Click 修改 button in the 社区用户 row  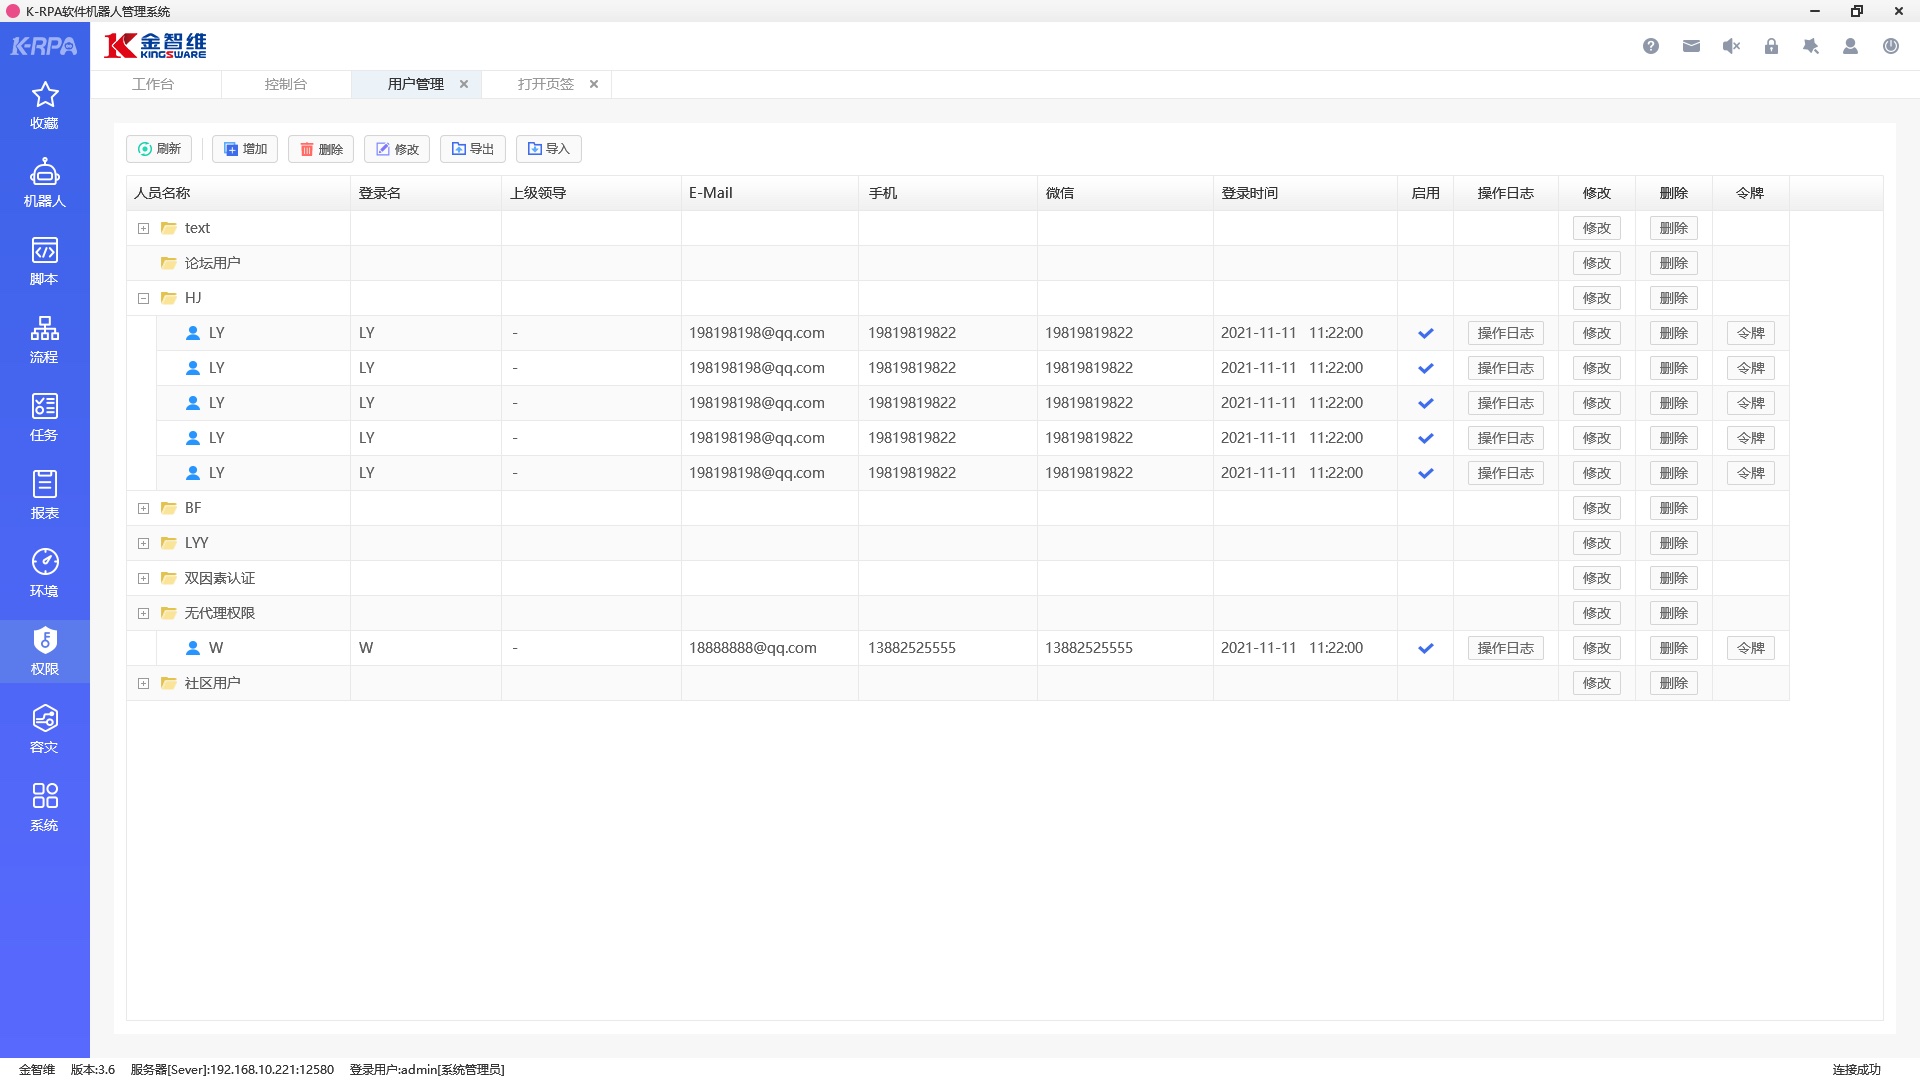[x=1597, y=683]
